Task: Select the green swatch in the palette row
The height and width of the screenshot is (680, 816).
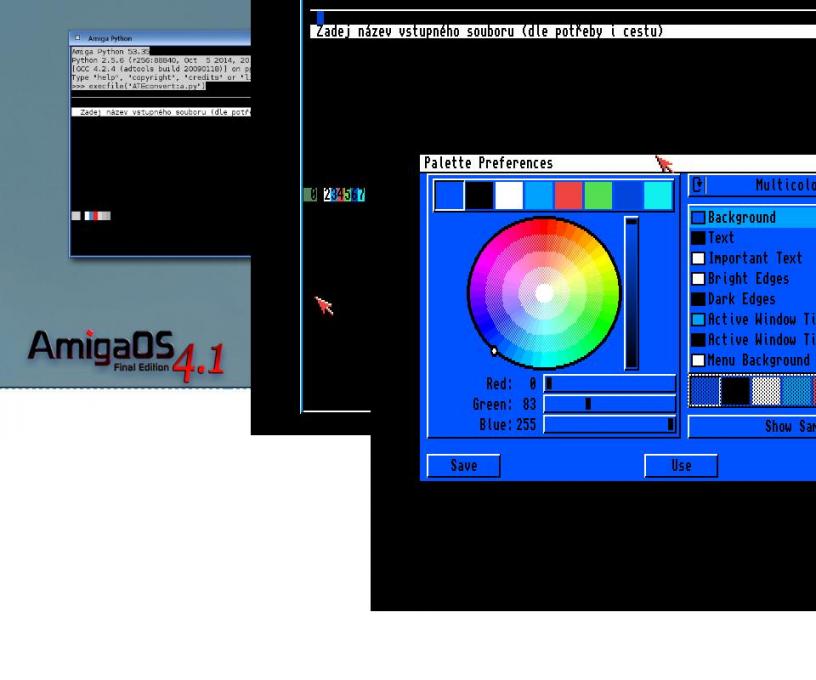Action: click(598, 195)
